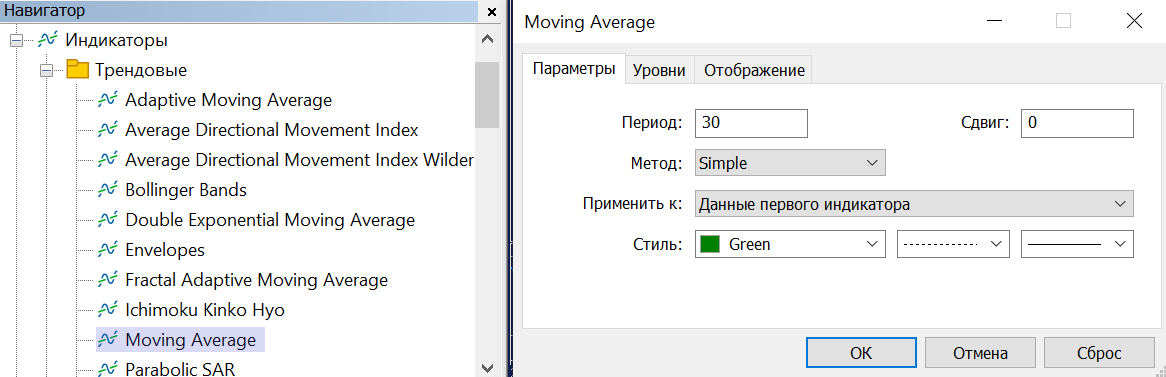Screen dimensions: 1166x377
Task: Select Double Exponential Moving Average entry
Action: click(x=270, y=220)
